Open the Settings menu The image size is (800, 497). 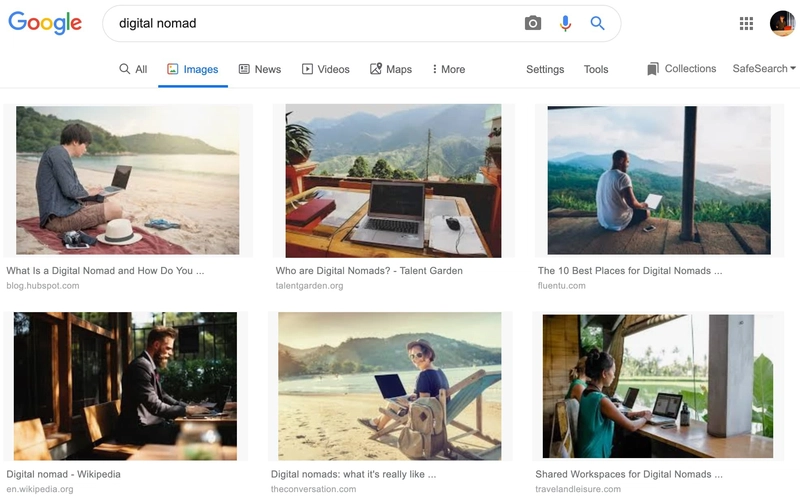[x=545, y=69]
